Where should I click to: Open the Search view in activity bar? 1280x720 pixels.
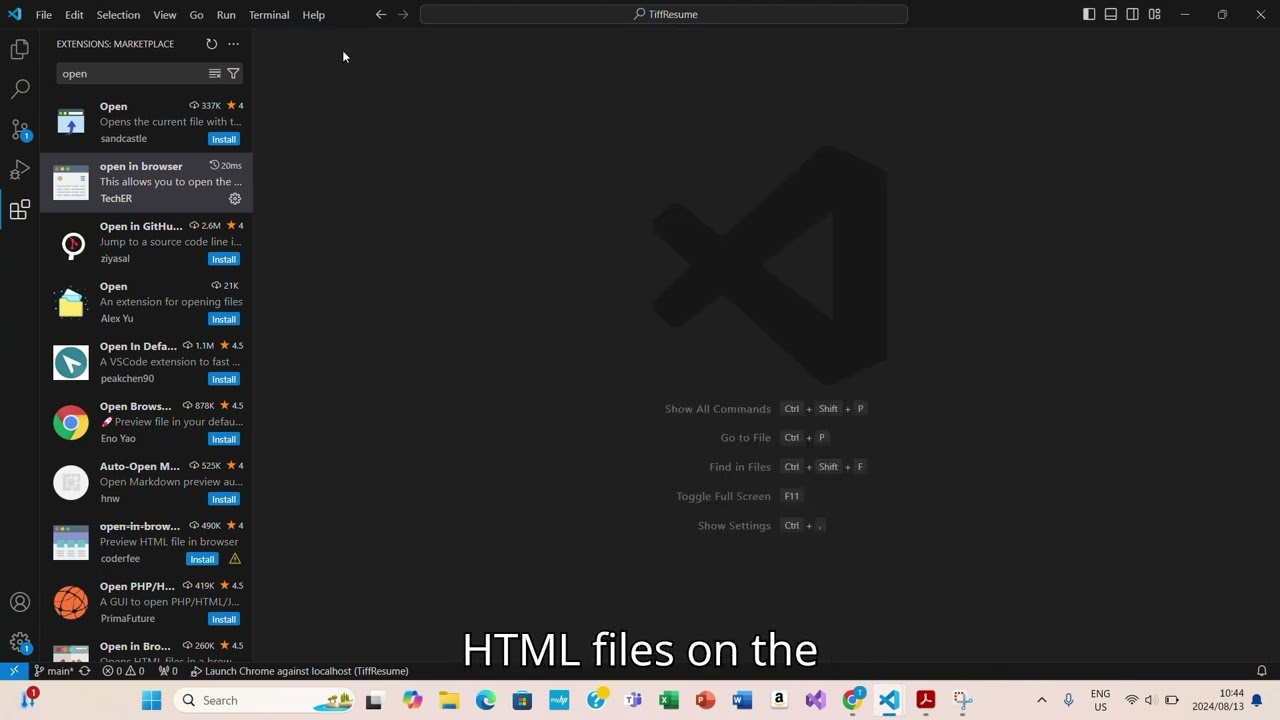[20, 89]
